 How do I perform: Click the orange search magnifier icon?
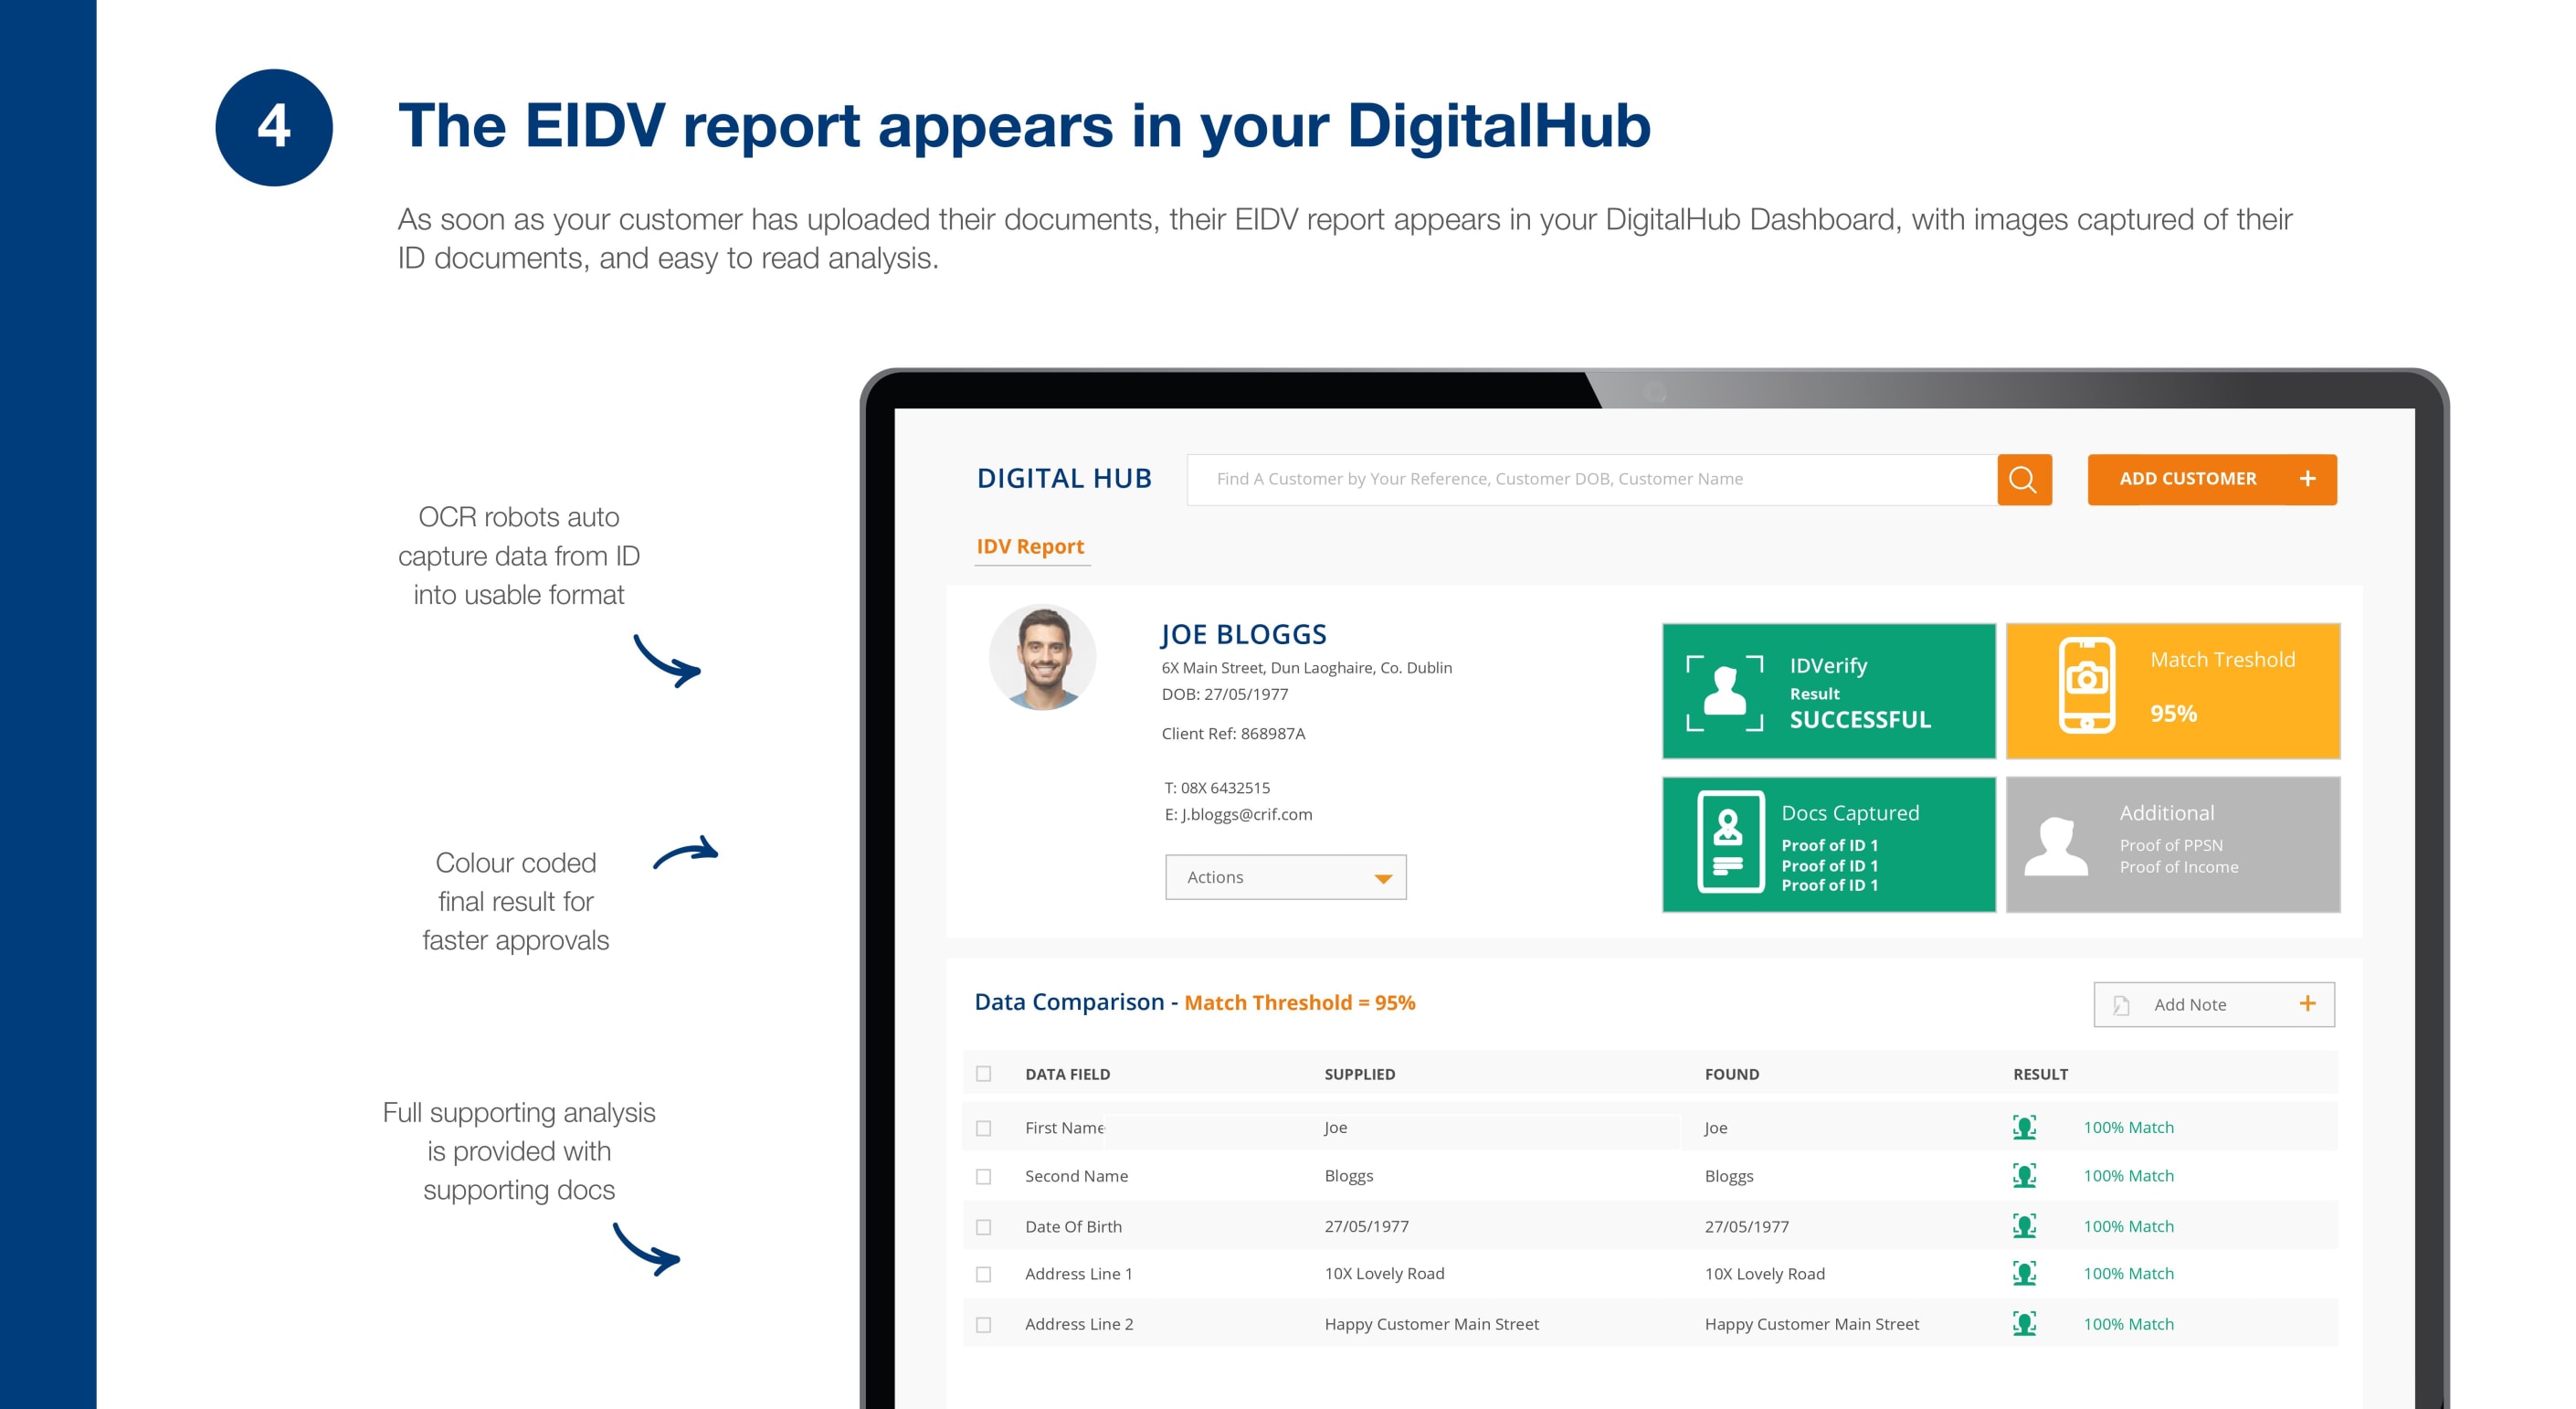(2023, 479)
